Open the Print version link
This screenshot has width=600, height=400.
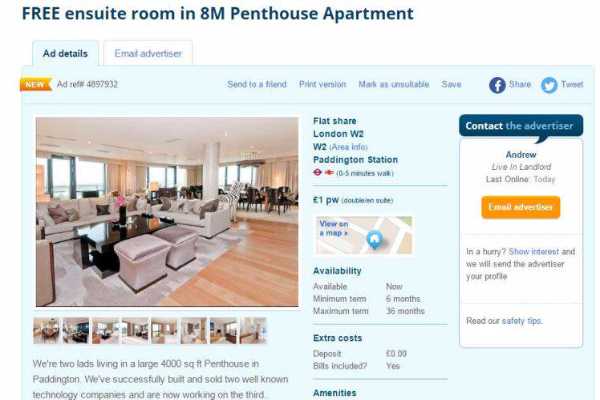click(x=323, y=84)
